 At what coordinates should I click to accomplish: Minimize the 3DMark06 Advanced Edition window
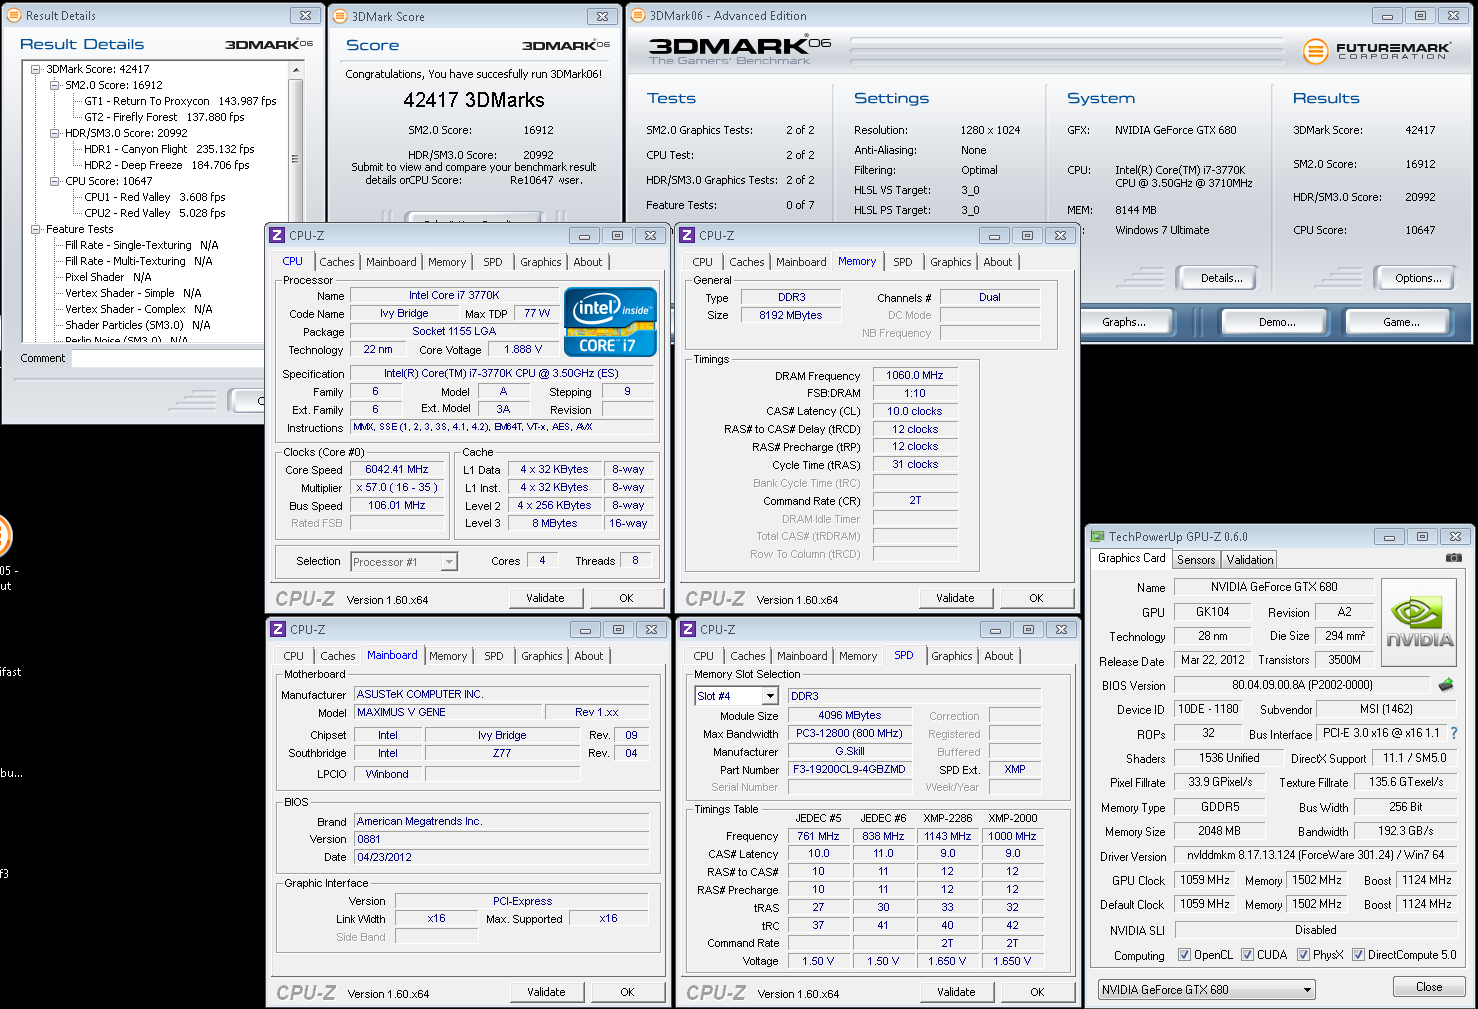[x=1387, y=16]
